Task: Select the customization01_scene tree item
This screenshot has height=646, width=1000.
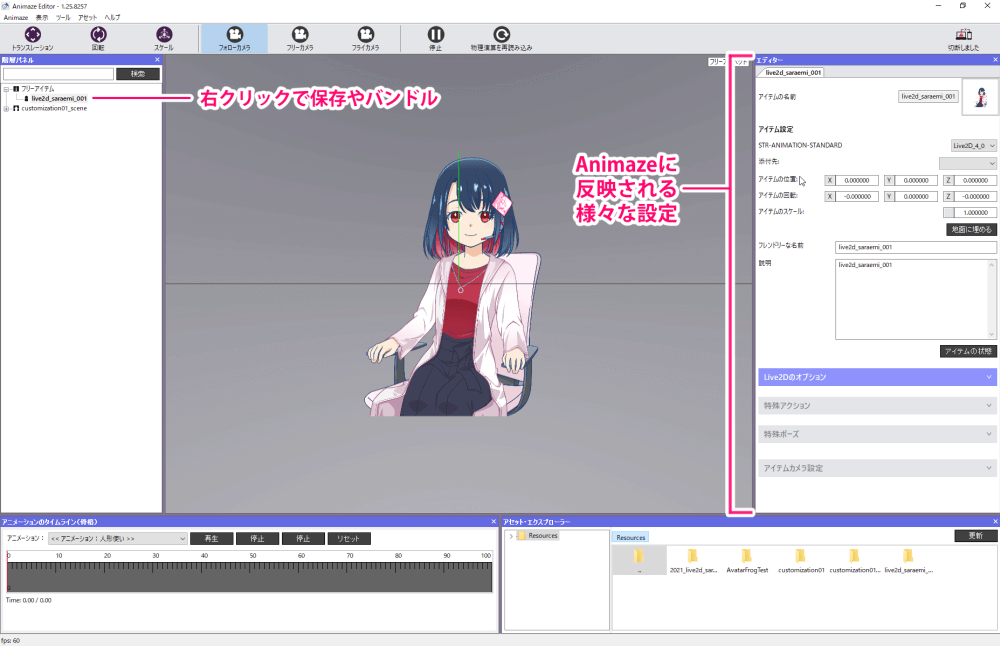Action: click(x=54, y=109)
